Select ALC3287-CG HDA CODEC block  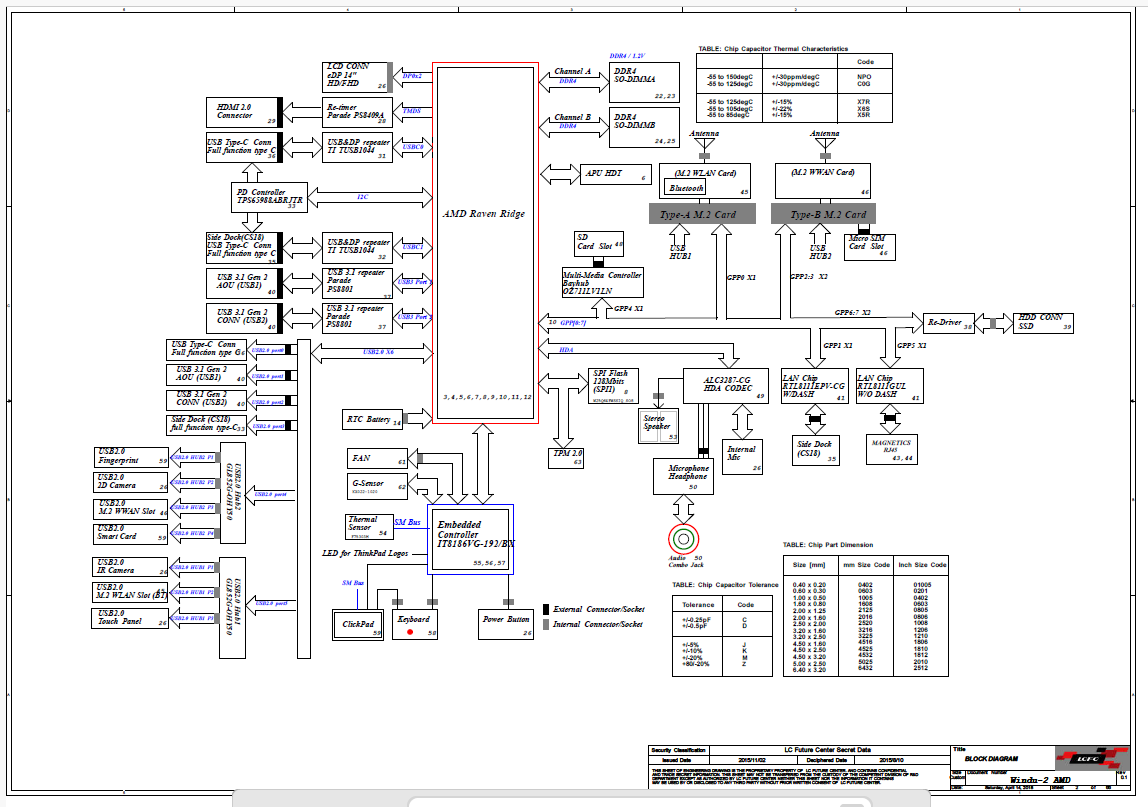(726, 386)
